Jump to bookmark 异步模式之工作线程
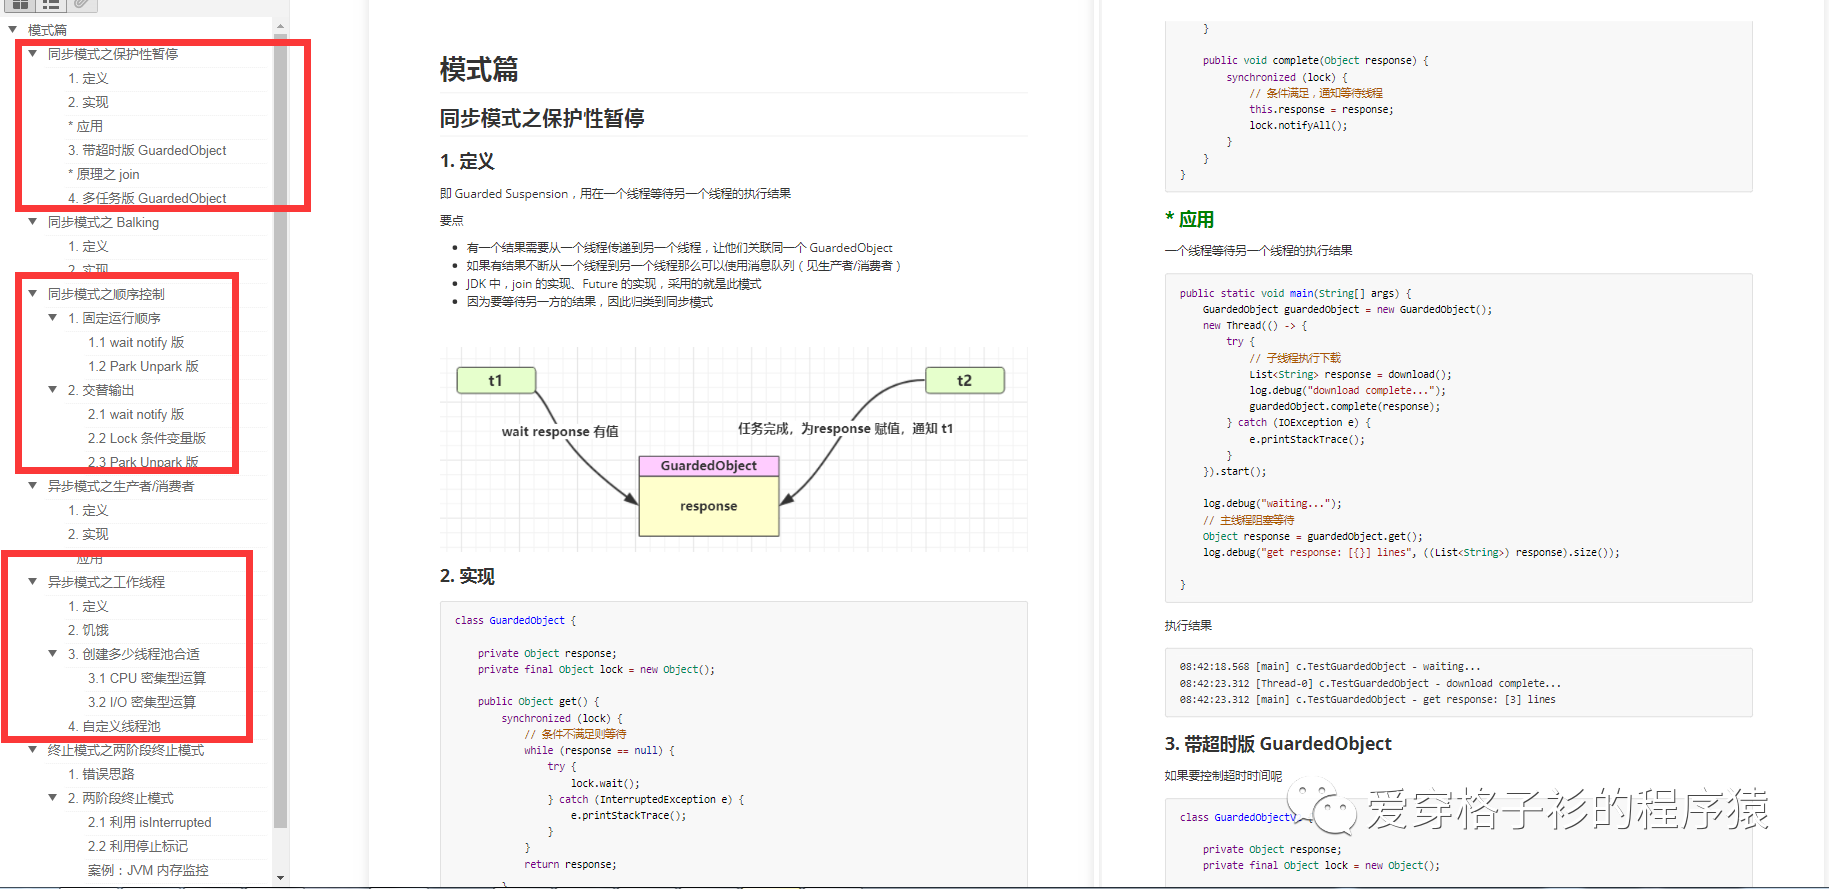The image size is (1829, 889). click(x=106, y=582)
